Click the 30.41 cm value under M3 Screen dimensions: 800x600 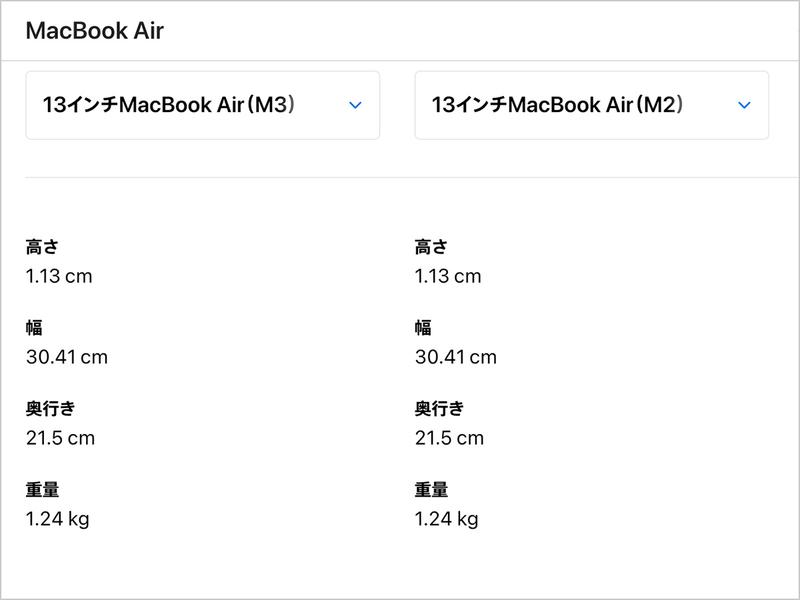click(x=67, y=357)
